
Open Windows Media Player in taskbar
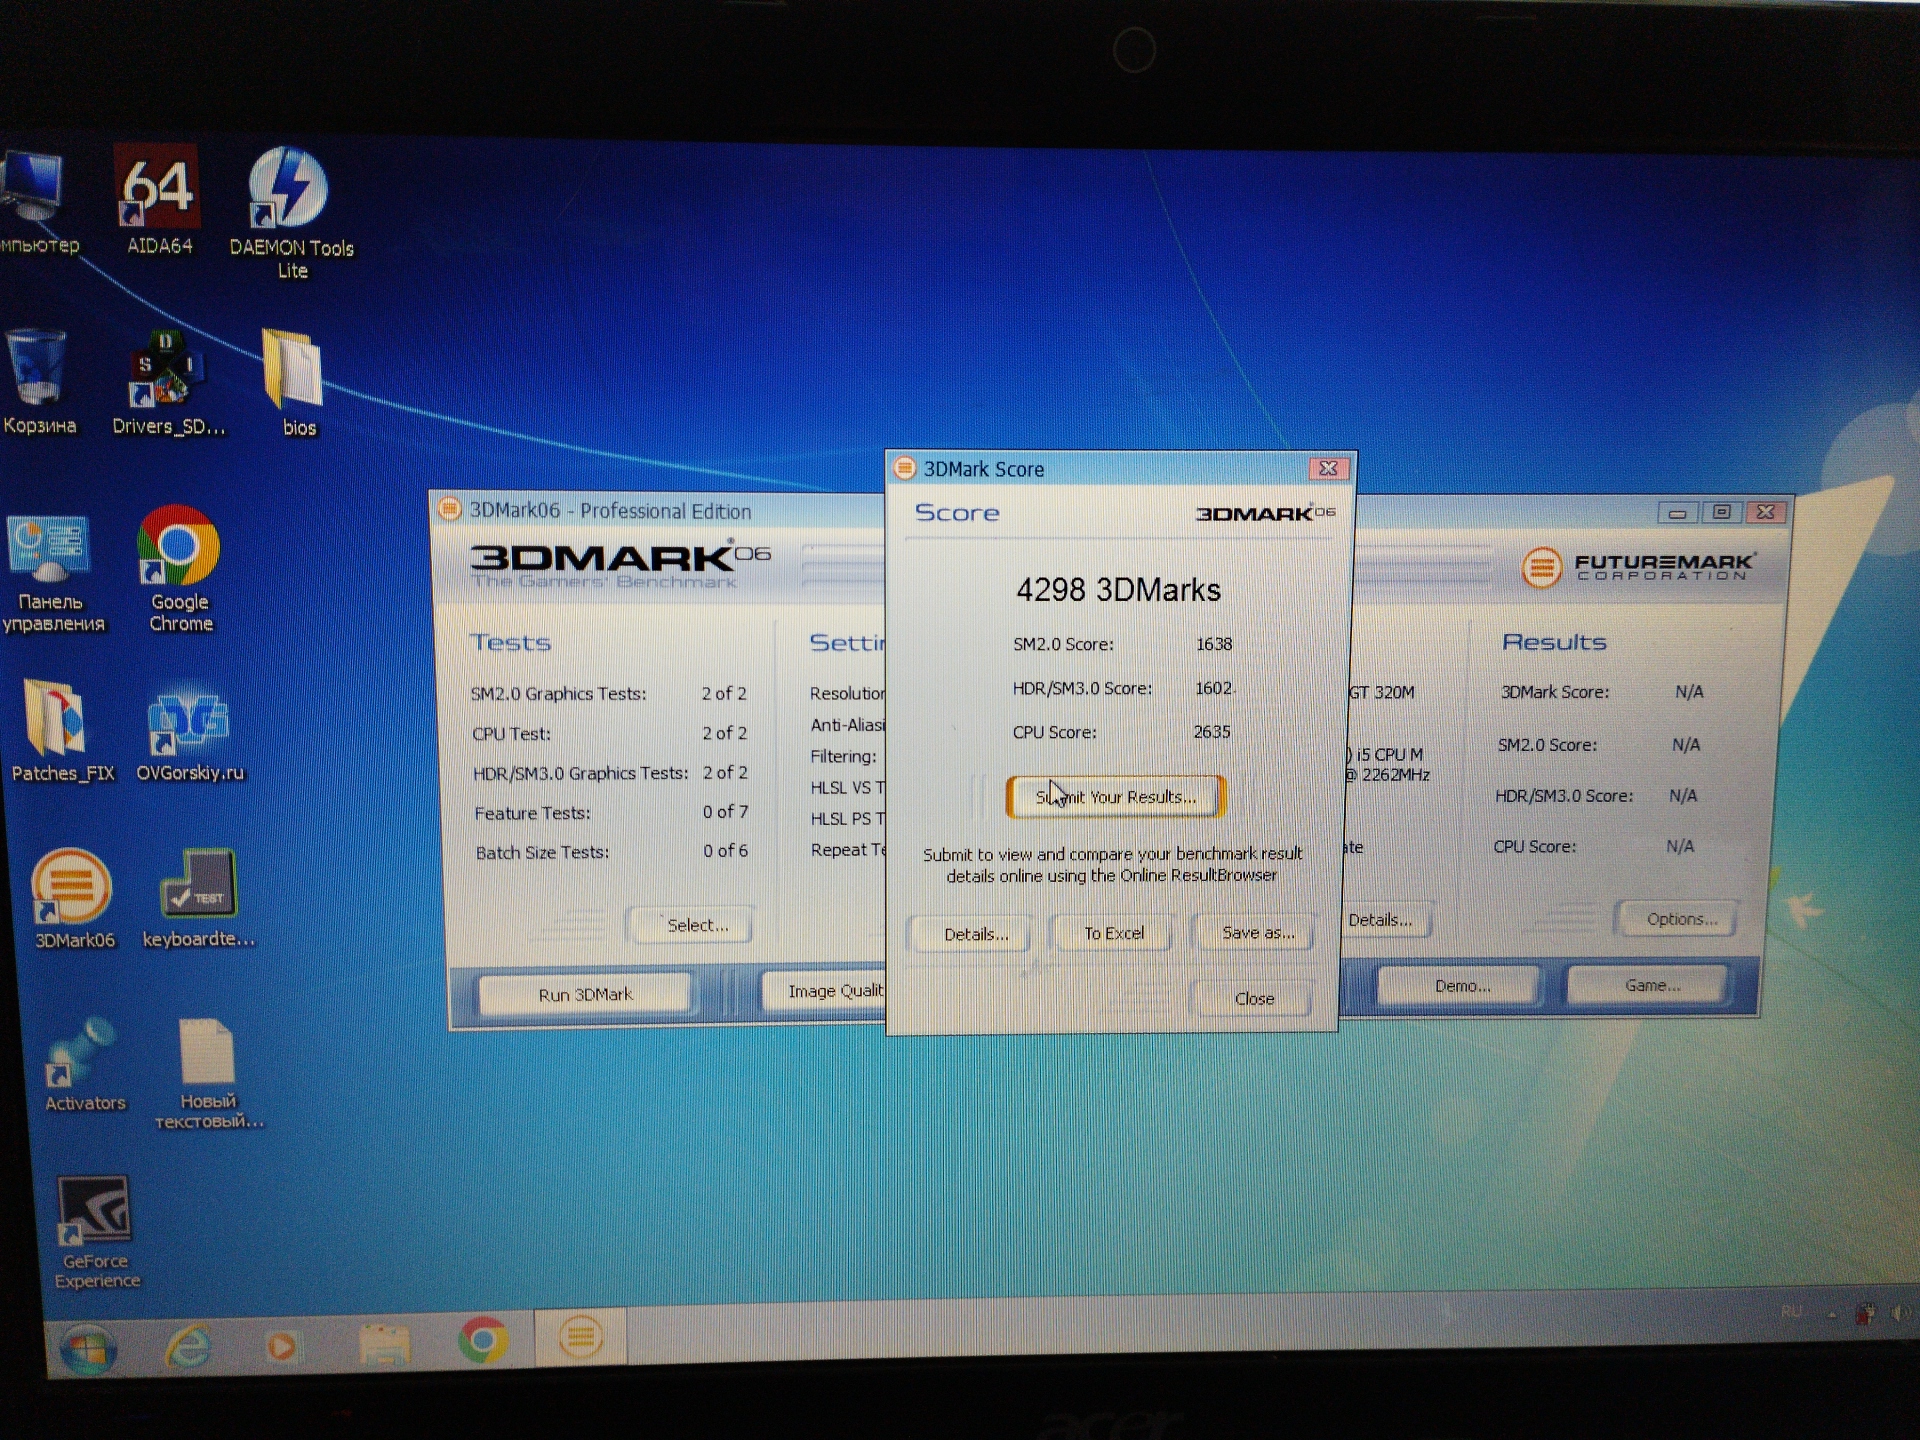coord(282,1346)
